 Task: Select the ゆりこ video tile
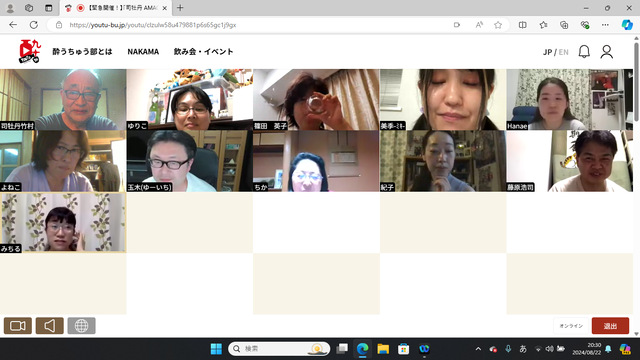coord(190,100)
